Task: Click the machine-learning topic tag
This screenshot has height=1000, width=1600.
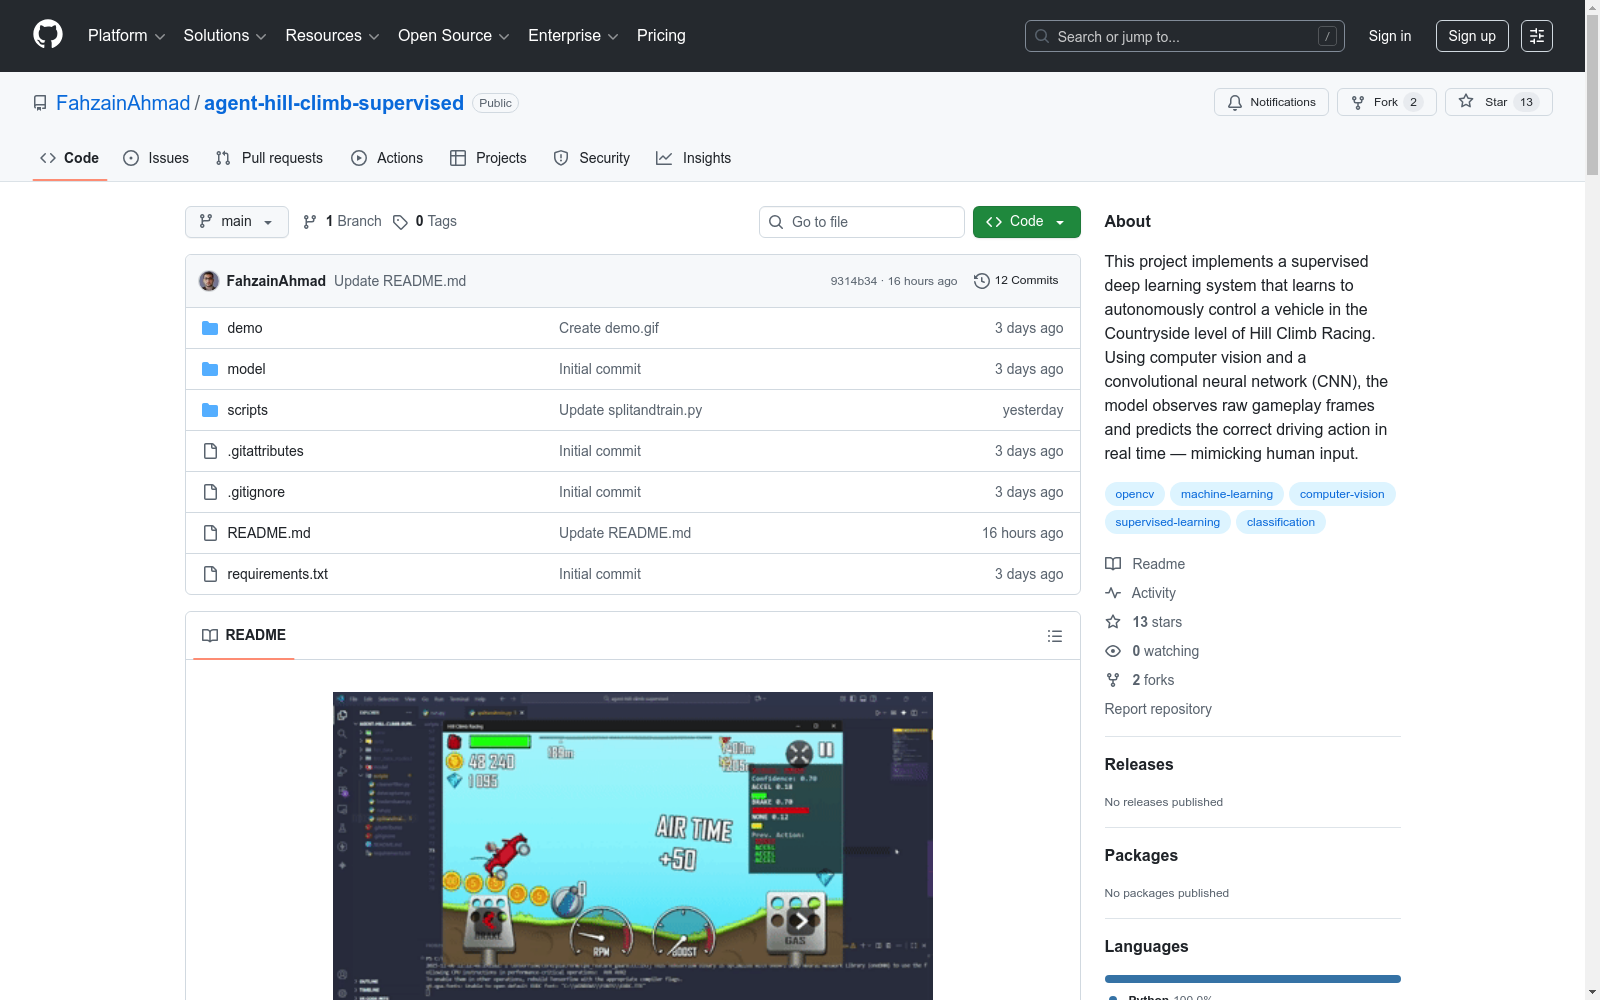Action: pyautogui.click(x=1227, y=494)
